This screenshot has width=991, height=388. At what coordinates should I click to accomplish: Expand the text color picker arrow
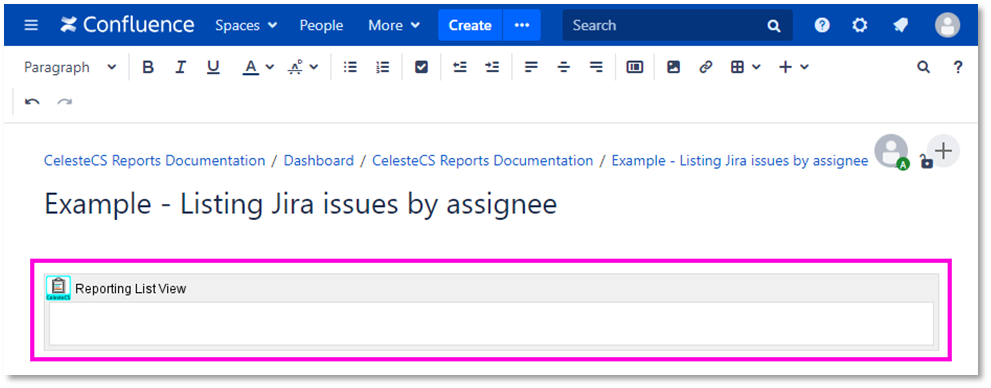pyautogui.click(x=269, y=67)
